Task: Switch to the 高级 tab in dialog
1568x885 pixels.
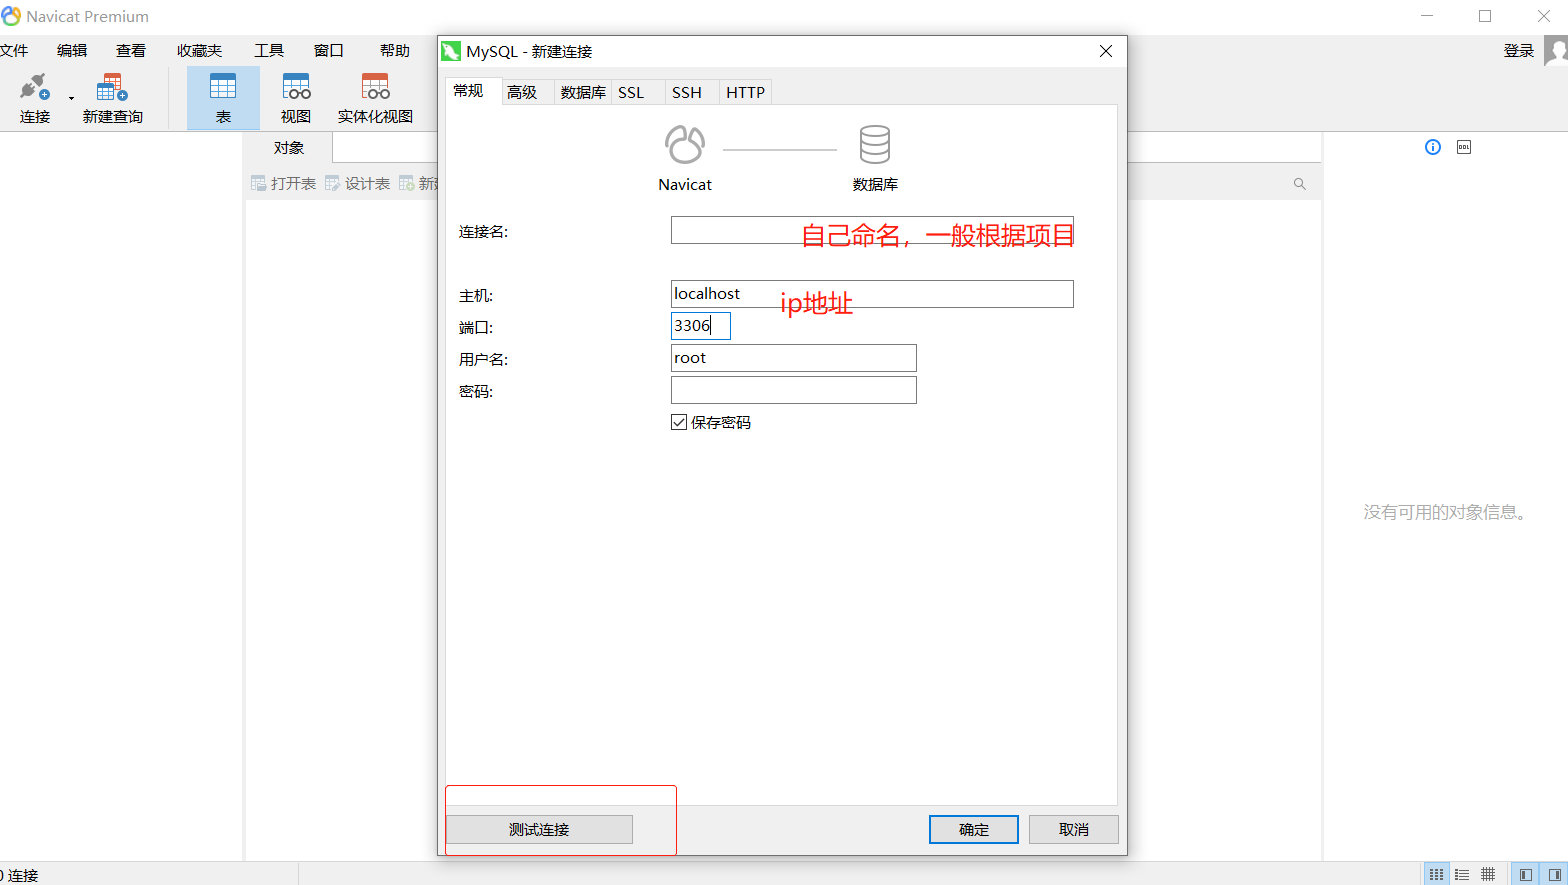Action: pos(522,92)
